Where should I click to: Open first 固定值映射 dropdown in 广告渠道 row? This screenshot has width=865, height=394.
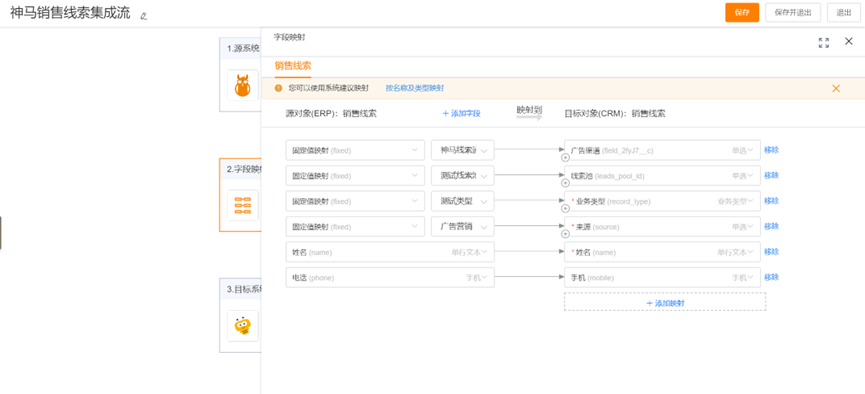click(x=355, y=150)
